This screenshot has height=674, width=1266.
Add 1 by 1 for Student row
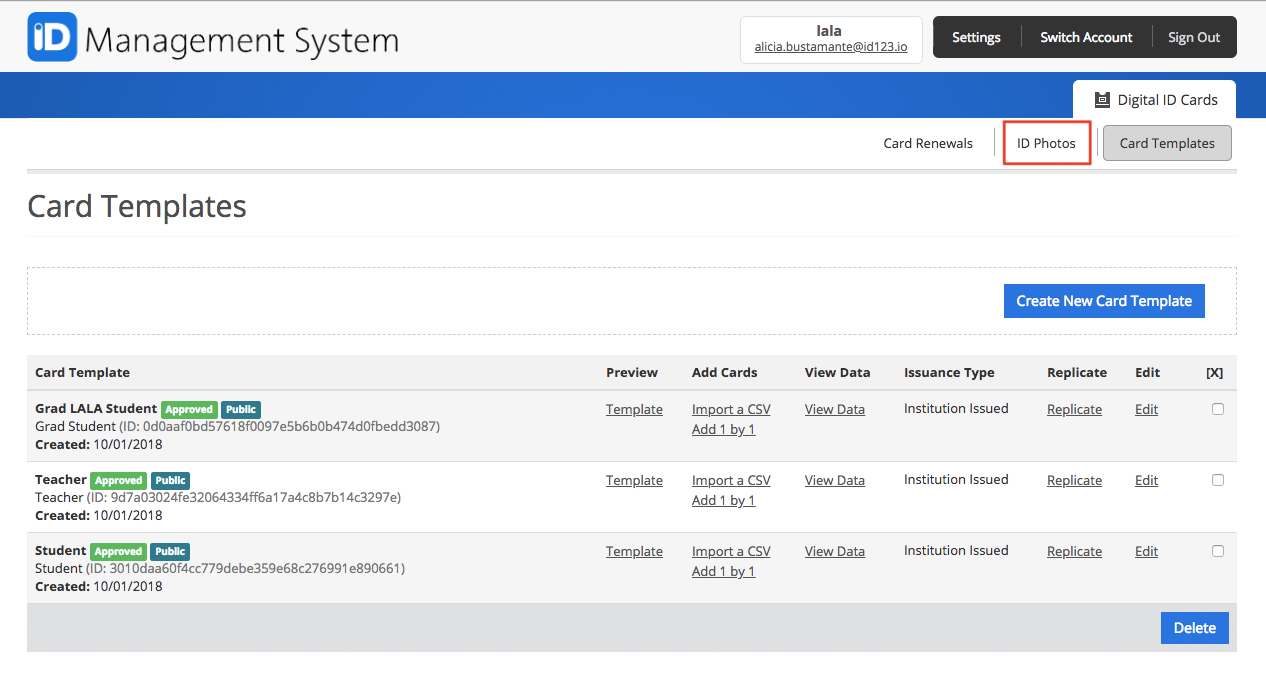tap(723, 571)
